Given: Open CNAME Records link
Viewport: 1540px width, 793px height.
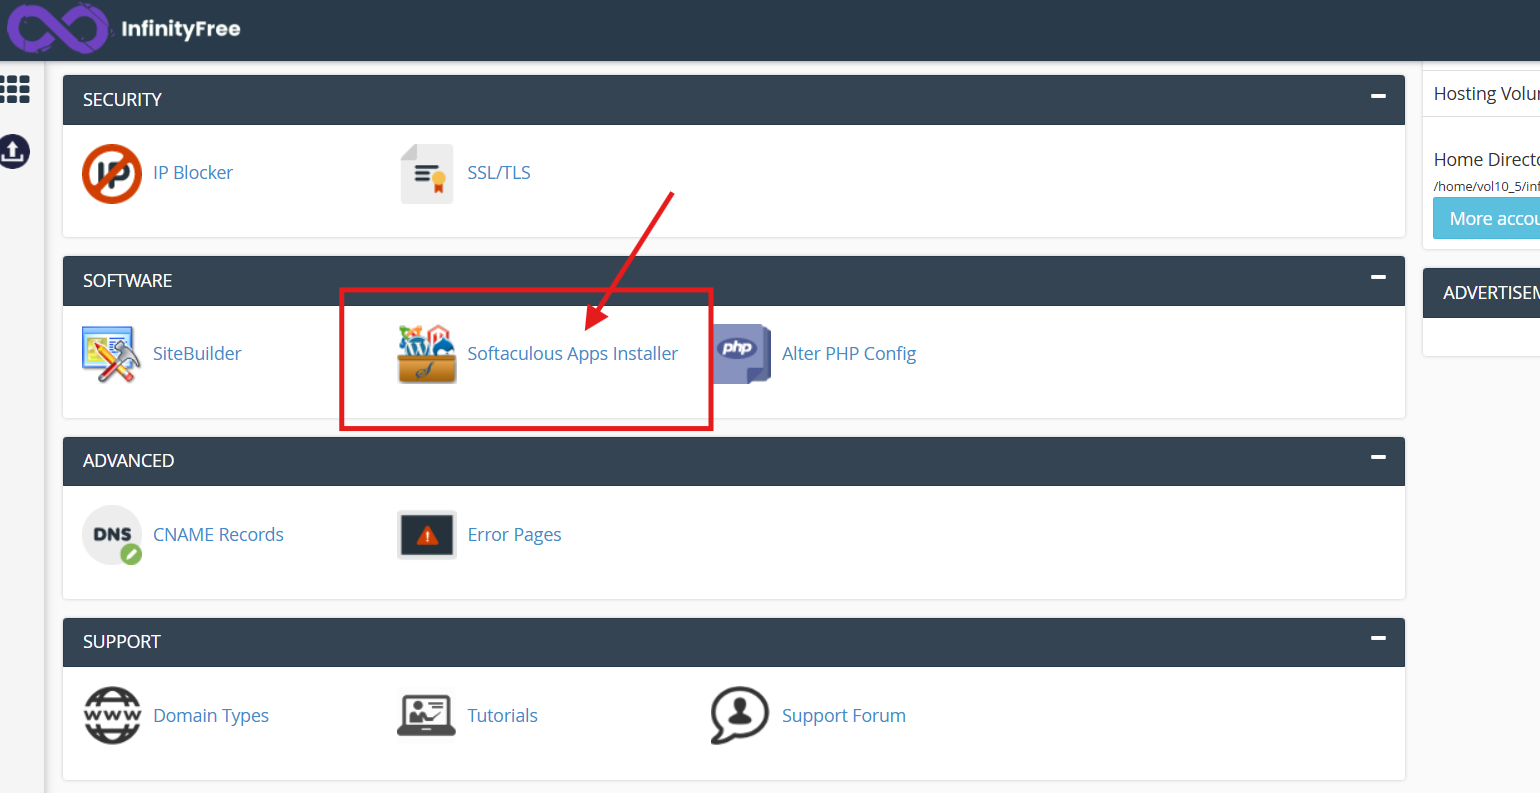Looking at the screenshot, I should tap(218, 535).
